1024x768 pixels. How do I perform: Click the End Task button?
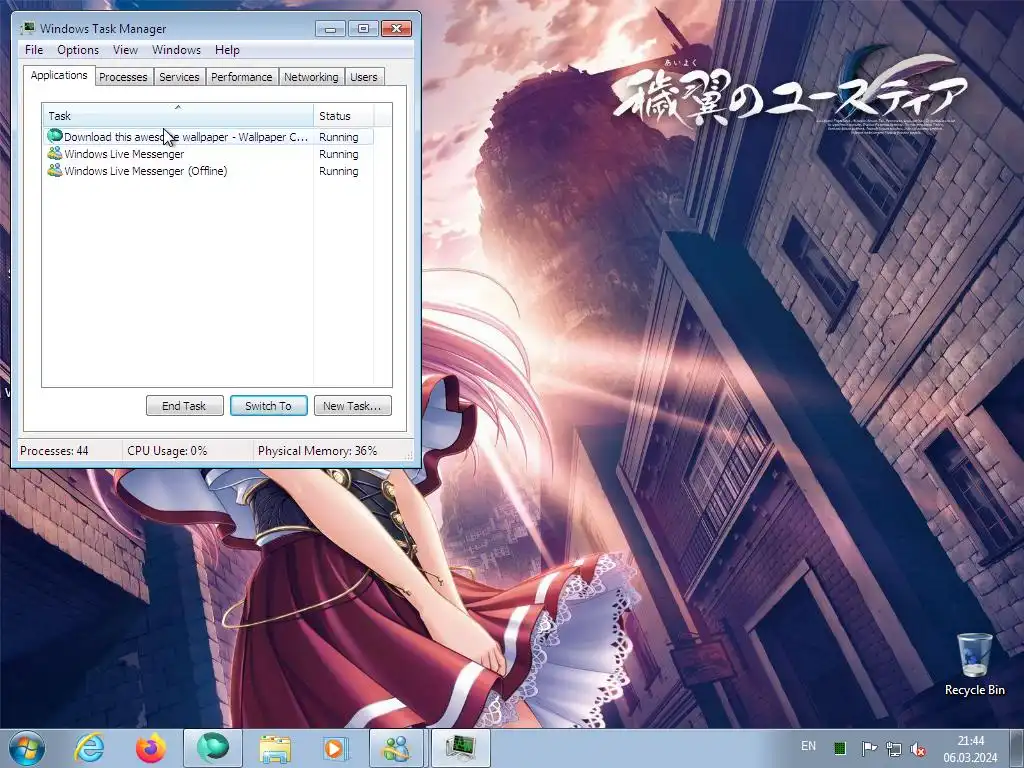tap(184, 406)
